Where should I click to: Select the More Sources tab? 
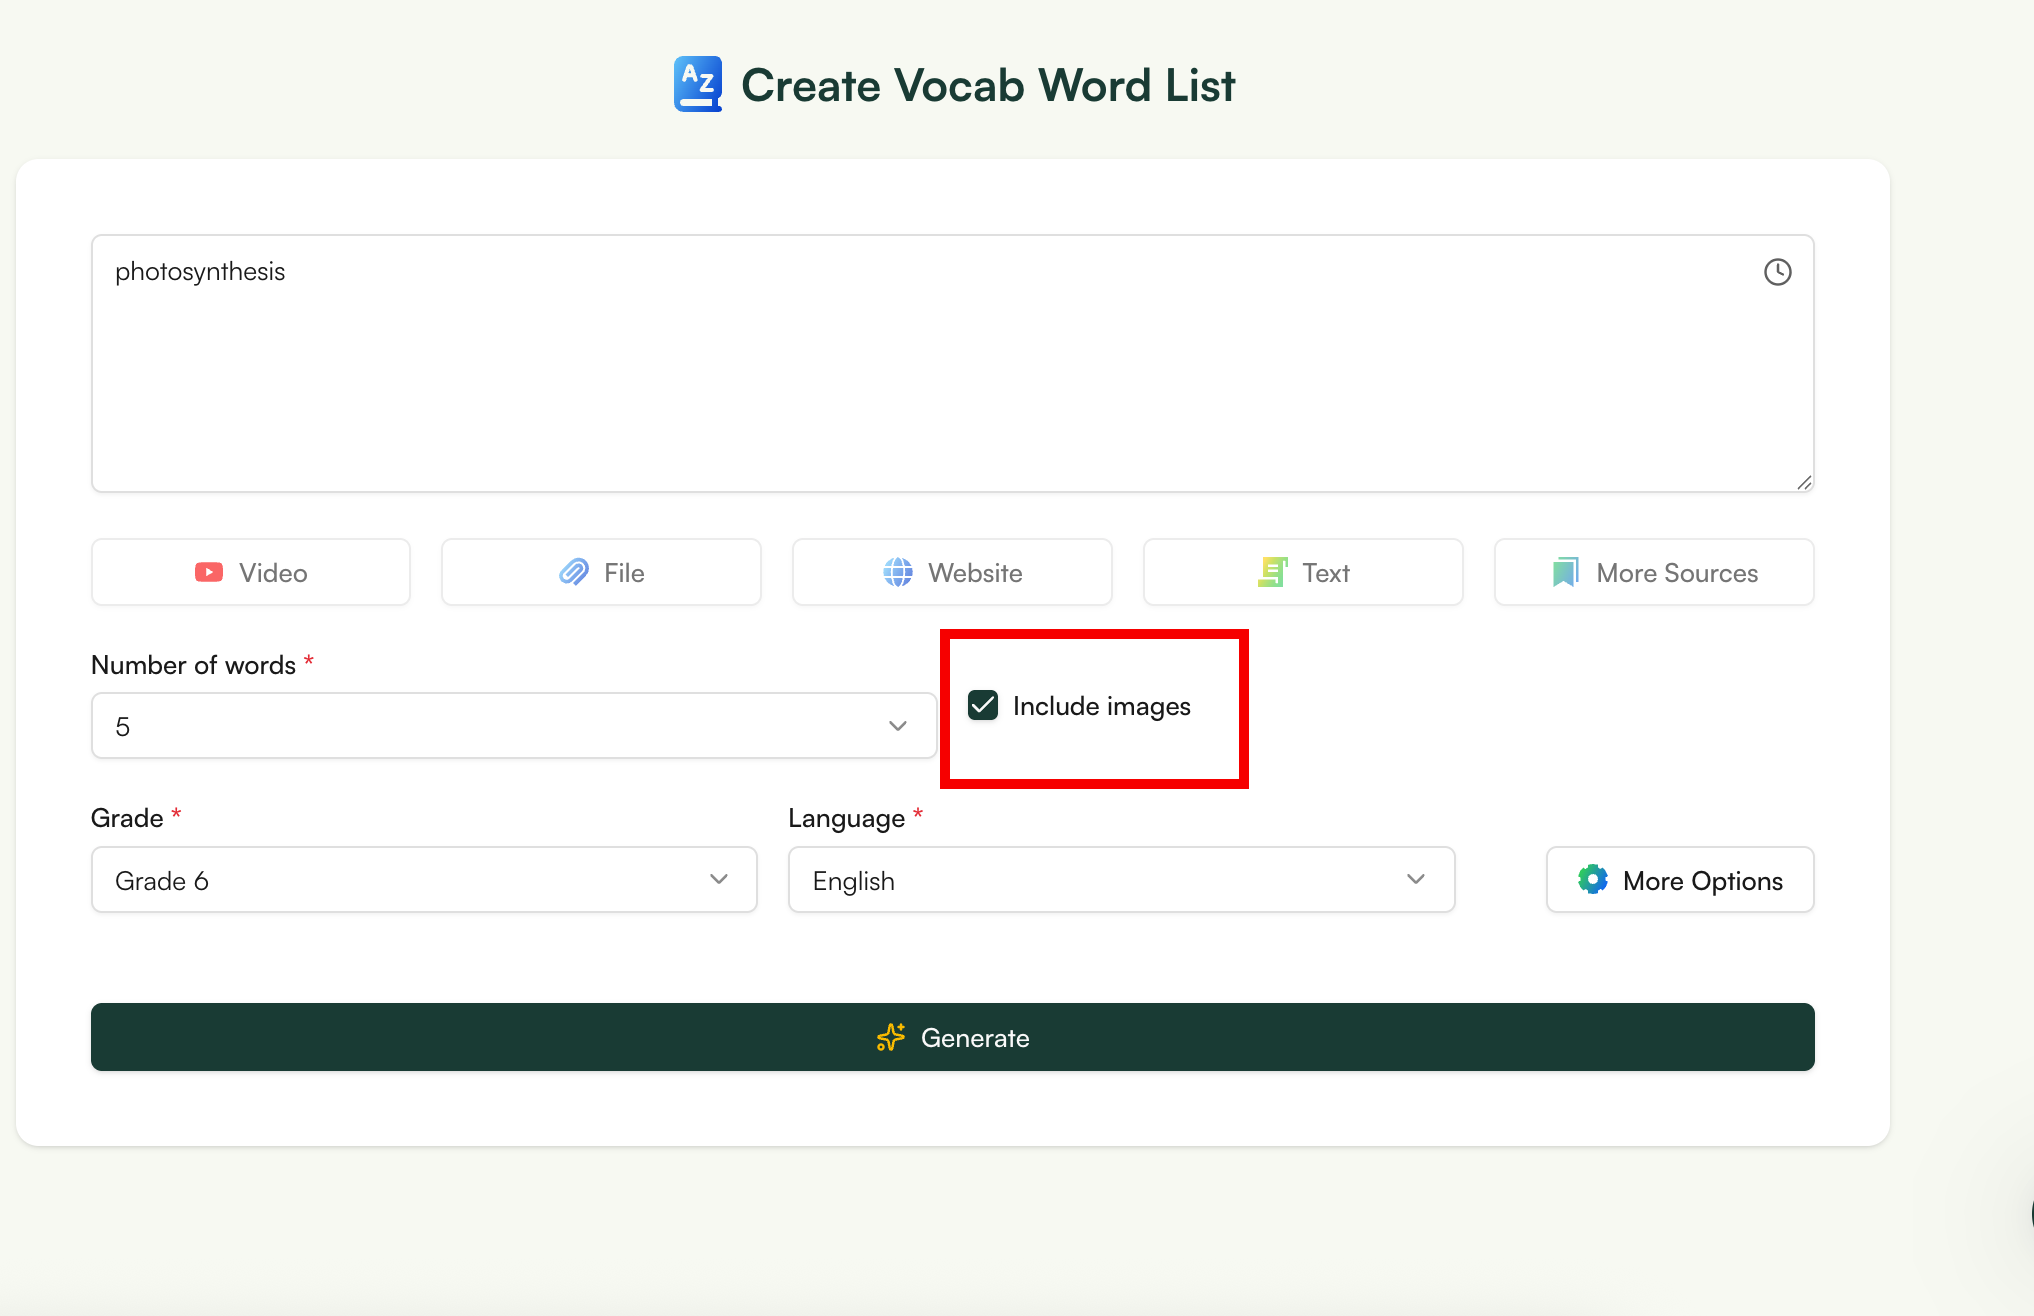click(x=1653, y=571)
